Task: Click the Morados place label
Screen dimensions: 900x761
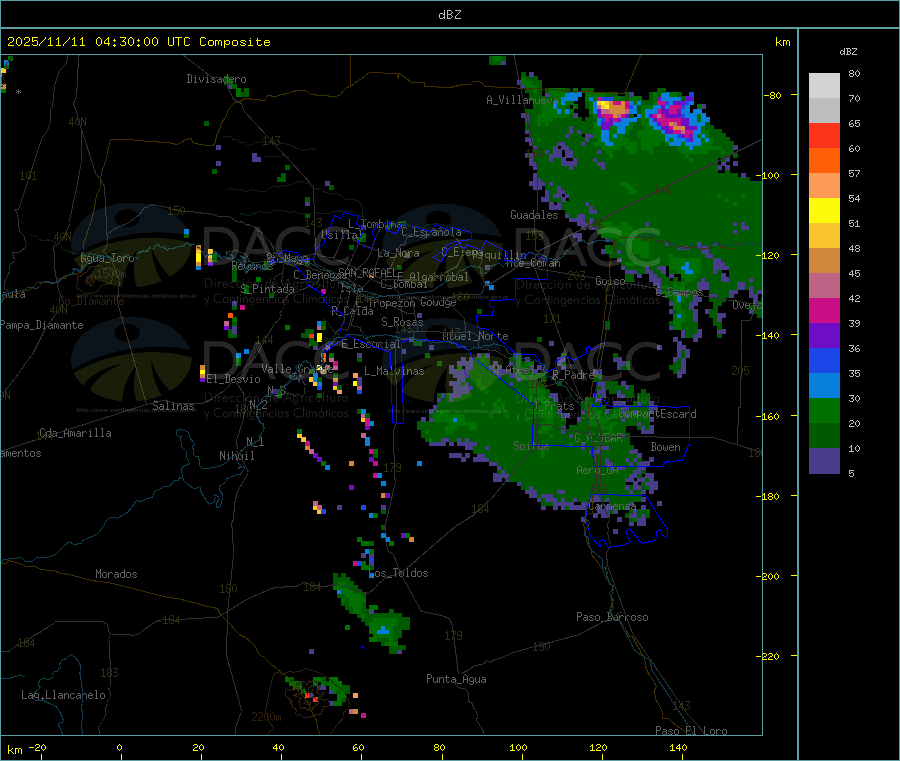Action: [116, 574]
